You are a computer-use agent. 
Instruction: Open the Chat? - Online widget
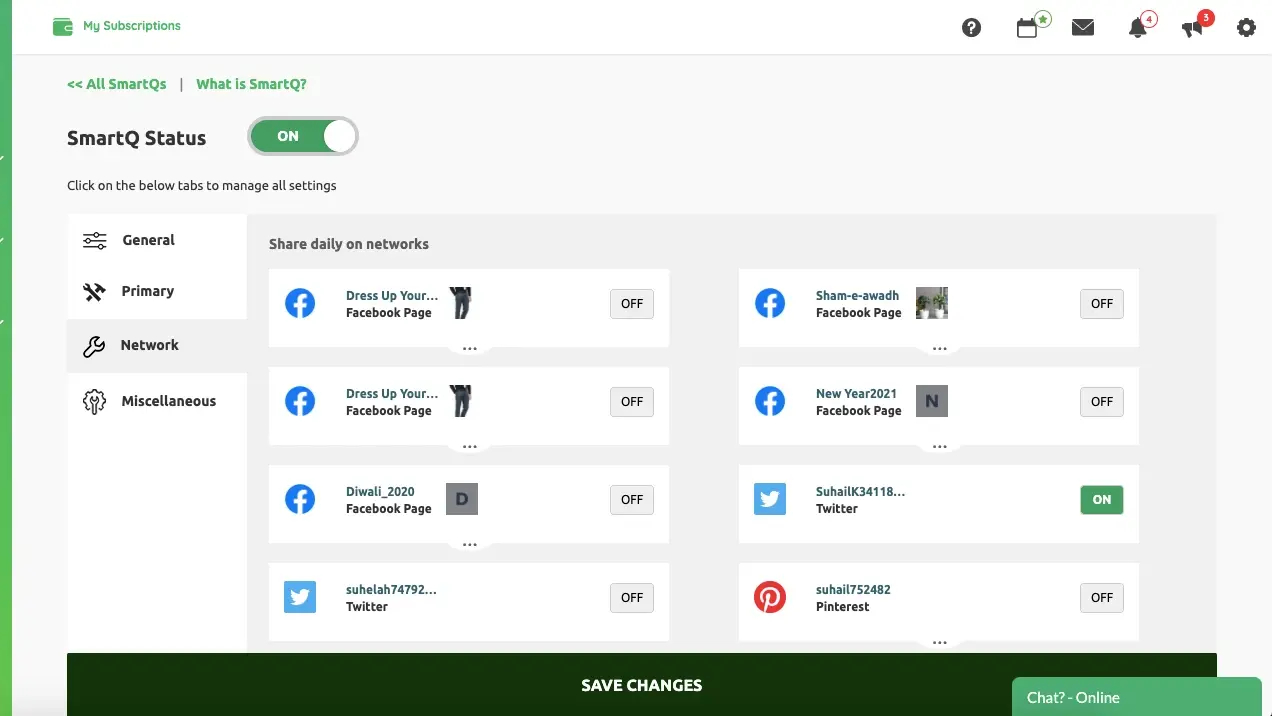pyautogui.click(x=1137, y=697)
